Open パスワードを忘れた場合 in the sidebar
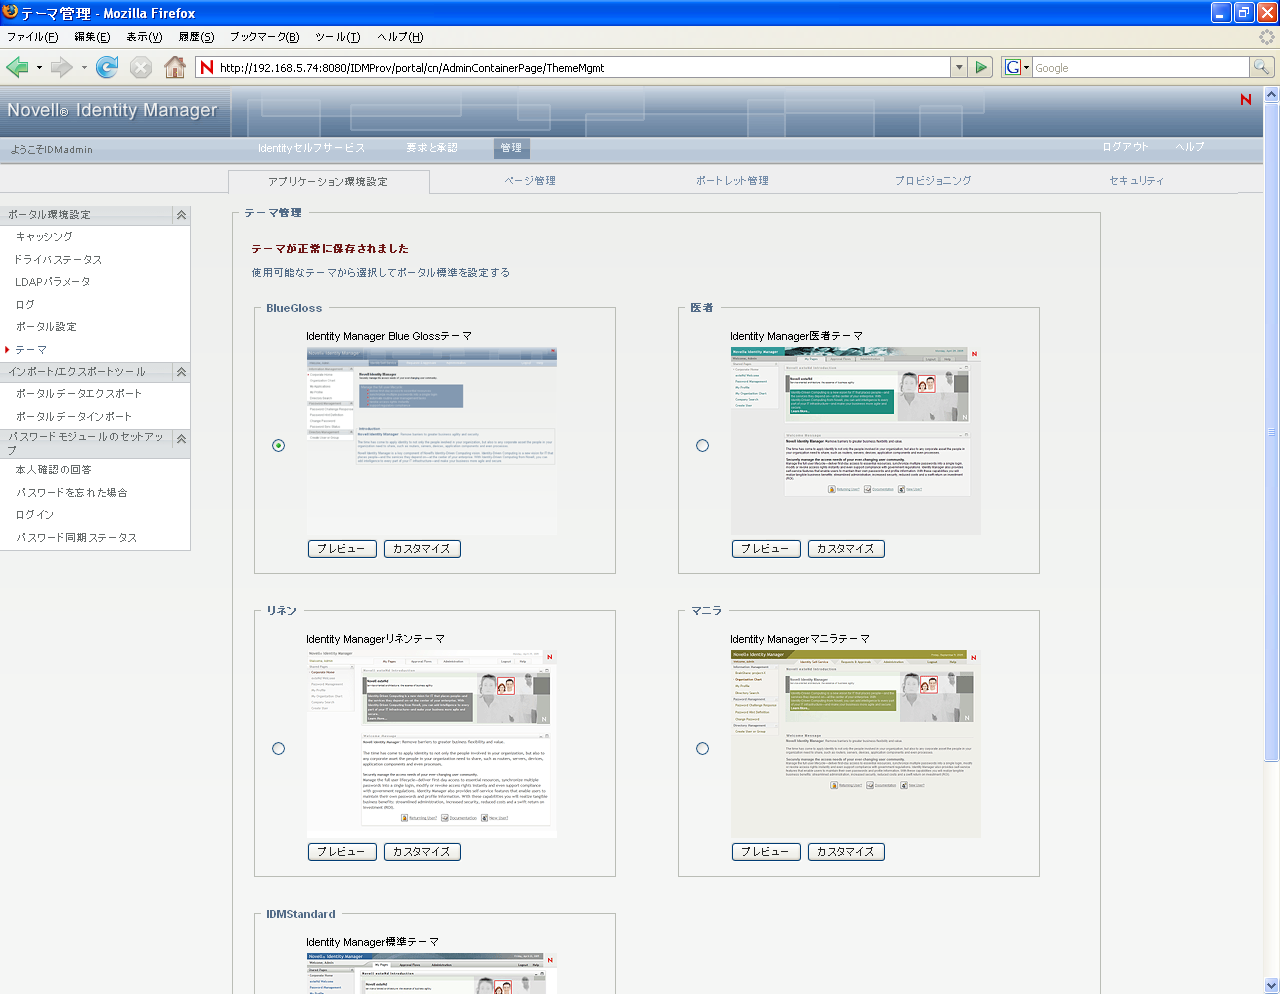 [72, 493]
